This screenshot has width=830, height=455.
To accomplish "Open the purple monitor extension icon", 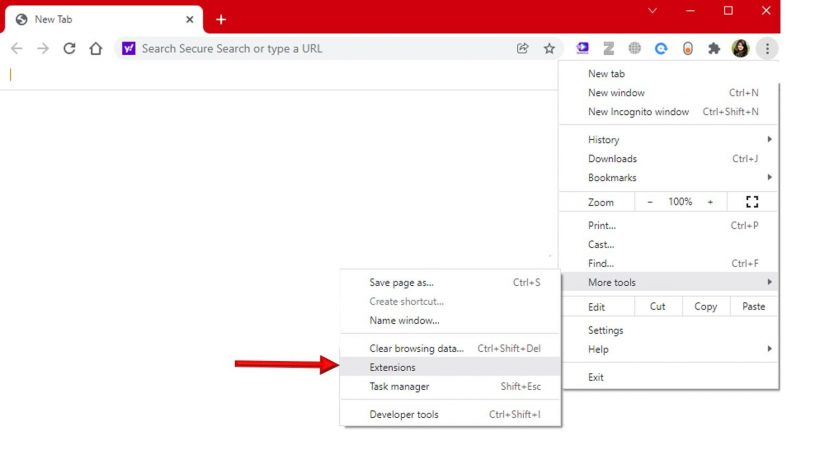I will (x=582, y=49).
